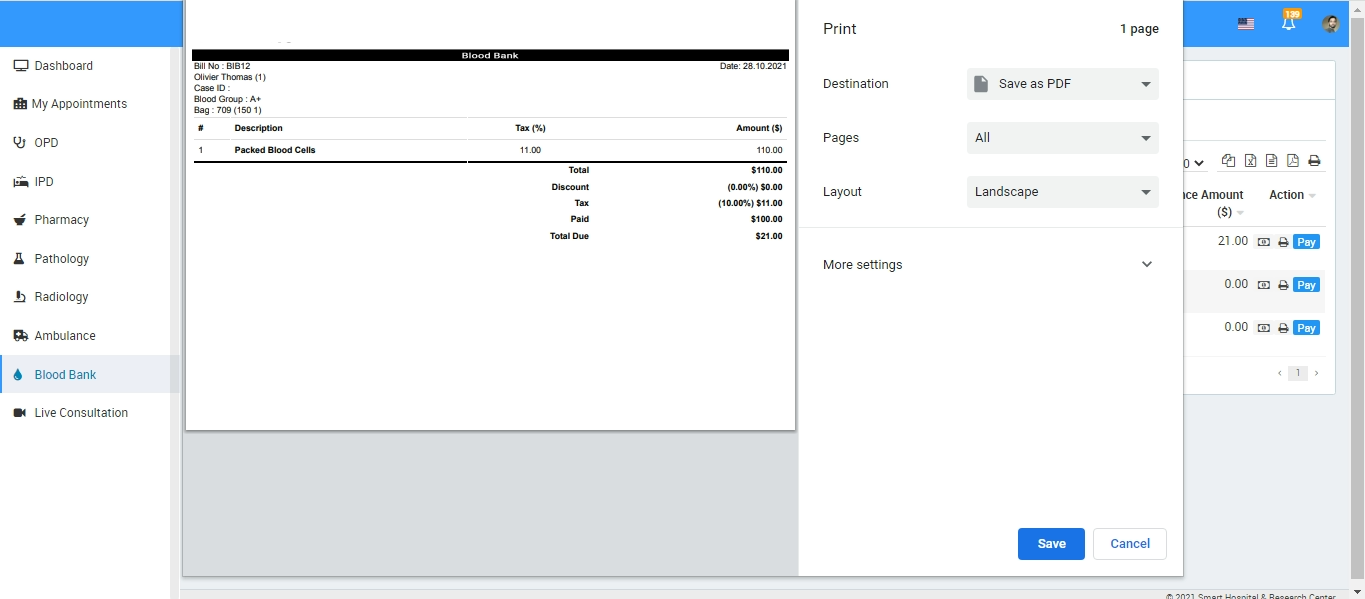Image resolution: width=1365 pixels, height=599 pixels.
Task: Open Live Consultation in the sidebar
Action: [81, 413]
